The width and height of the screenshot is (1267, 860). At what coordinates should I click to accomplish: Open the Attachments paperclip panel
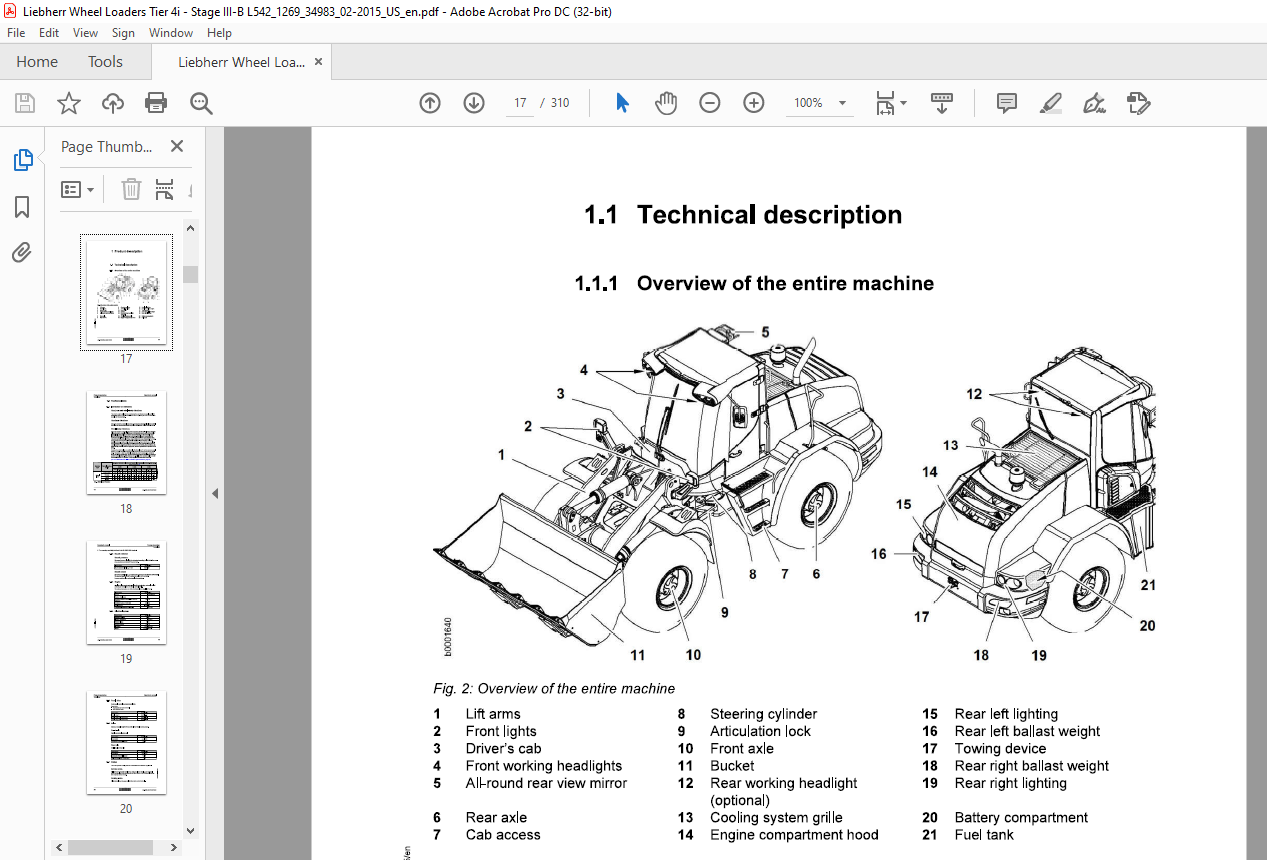[x=22, y=253]
